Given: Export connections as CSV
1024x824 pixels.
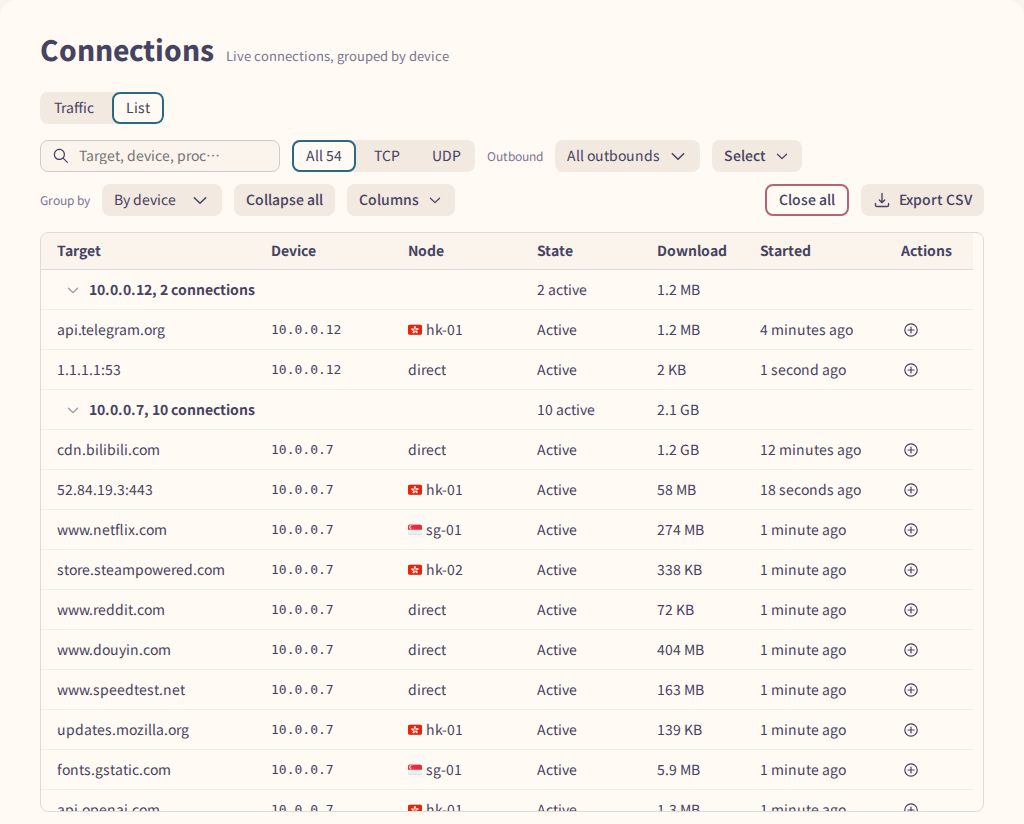Looking at the screenshot, I should coord(922,200).
